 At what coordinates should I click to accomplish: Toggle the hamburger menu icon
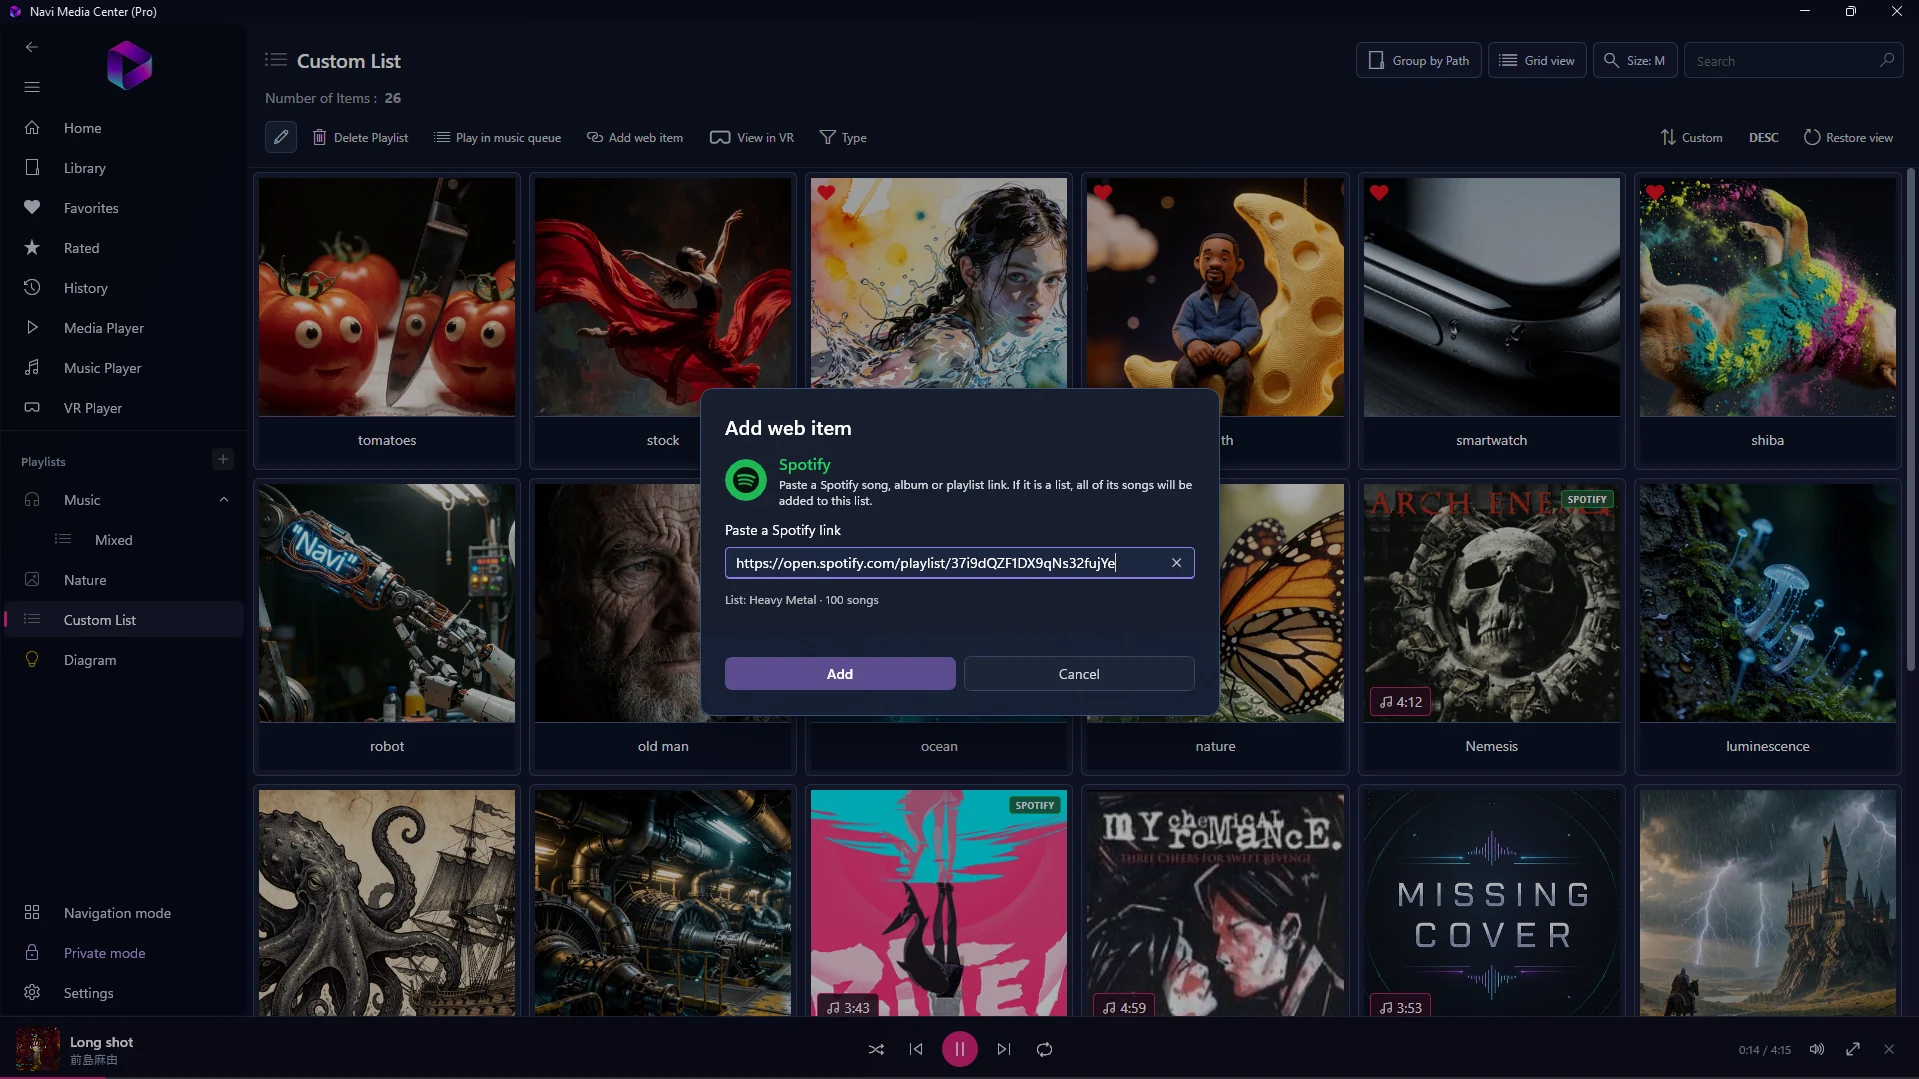tap(32, 87)
